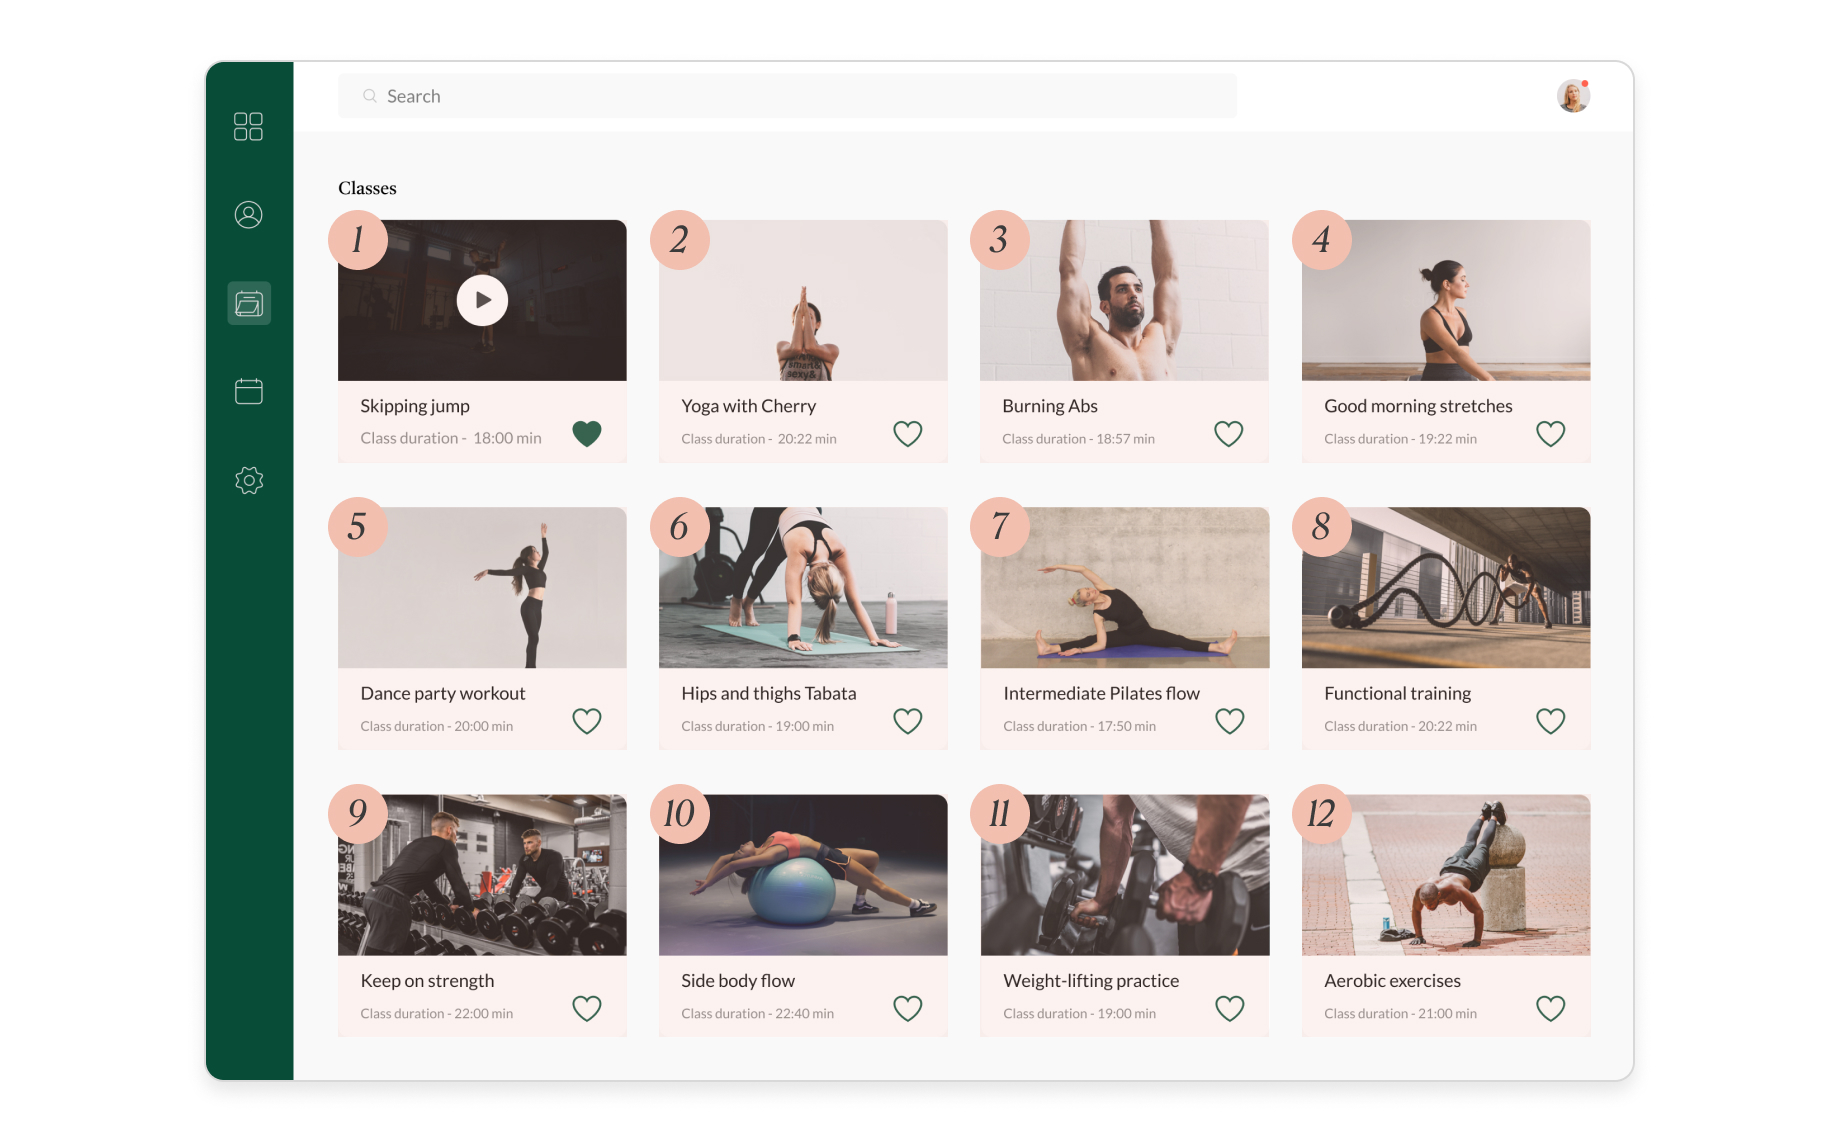The height and width of the screenshot is (1142, 1840).
Task: Click the Weight-lifting practice title
Action: click(x=1091, y=981)
